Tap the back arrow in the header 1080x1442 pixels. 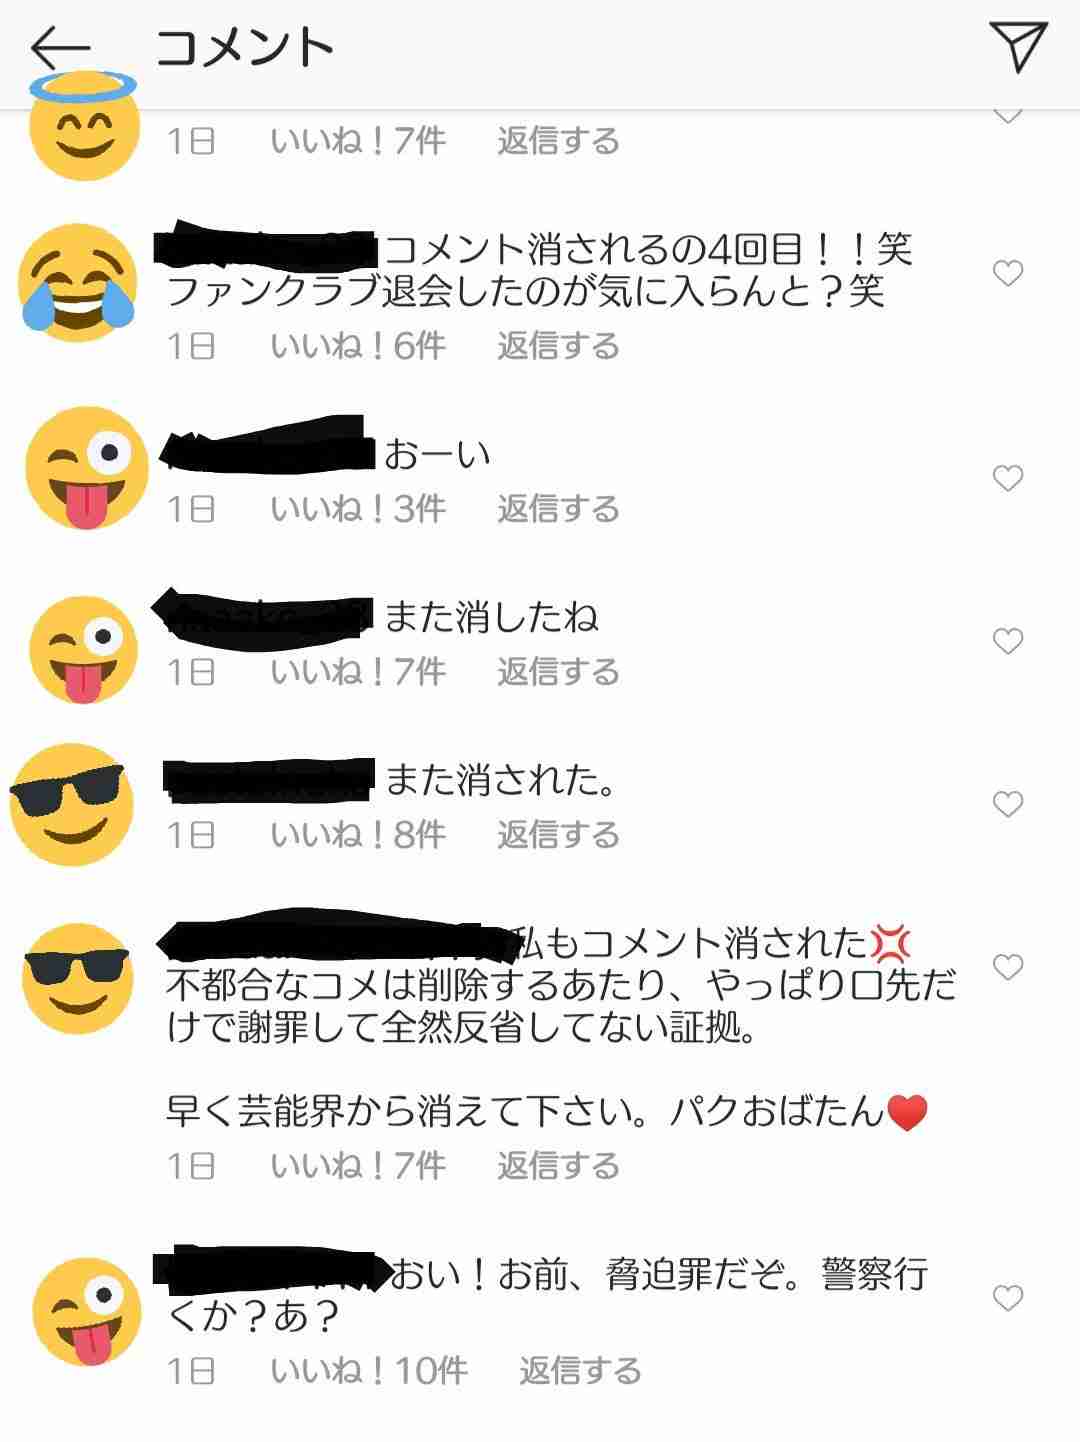click(61, 48)
